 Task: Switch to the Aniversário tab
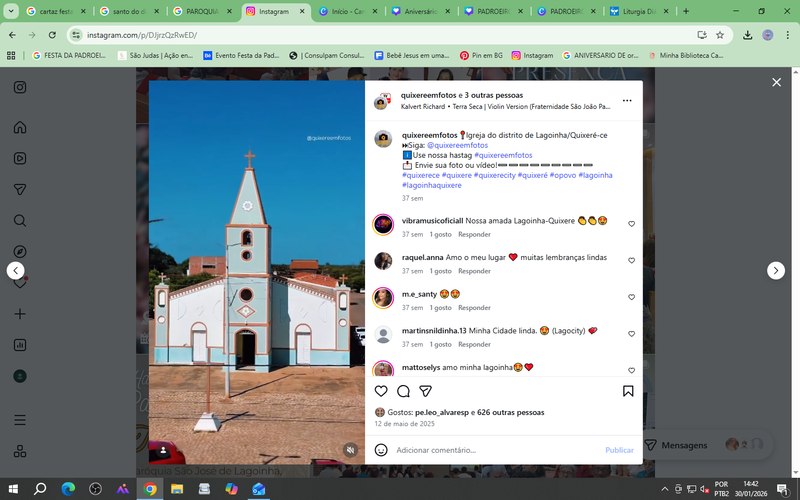click(421, 11)
